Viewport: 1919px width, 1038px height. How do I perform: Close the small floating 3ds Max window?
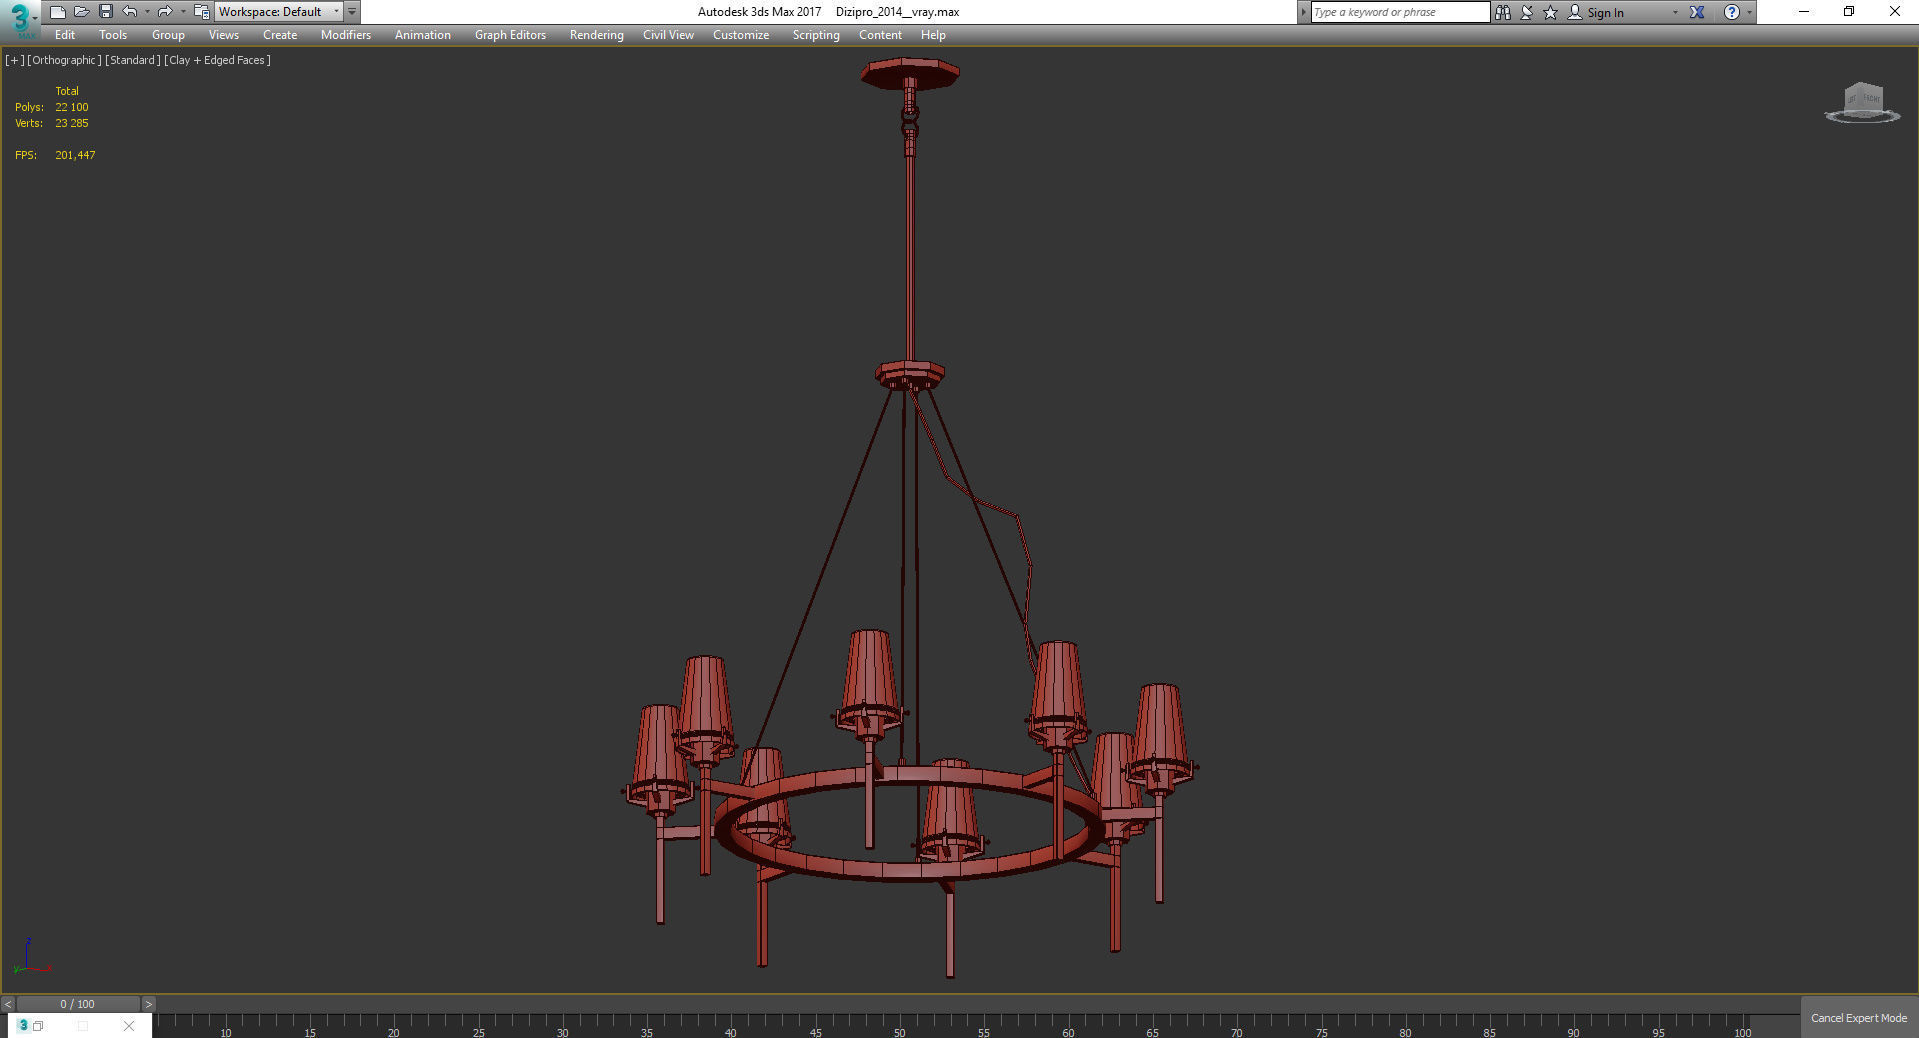click(x=129, y=1026)
